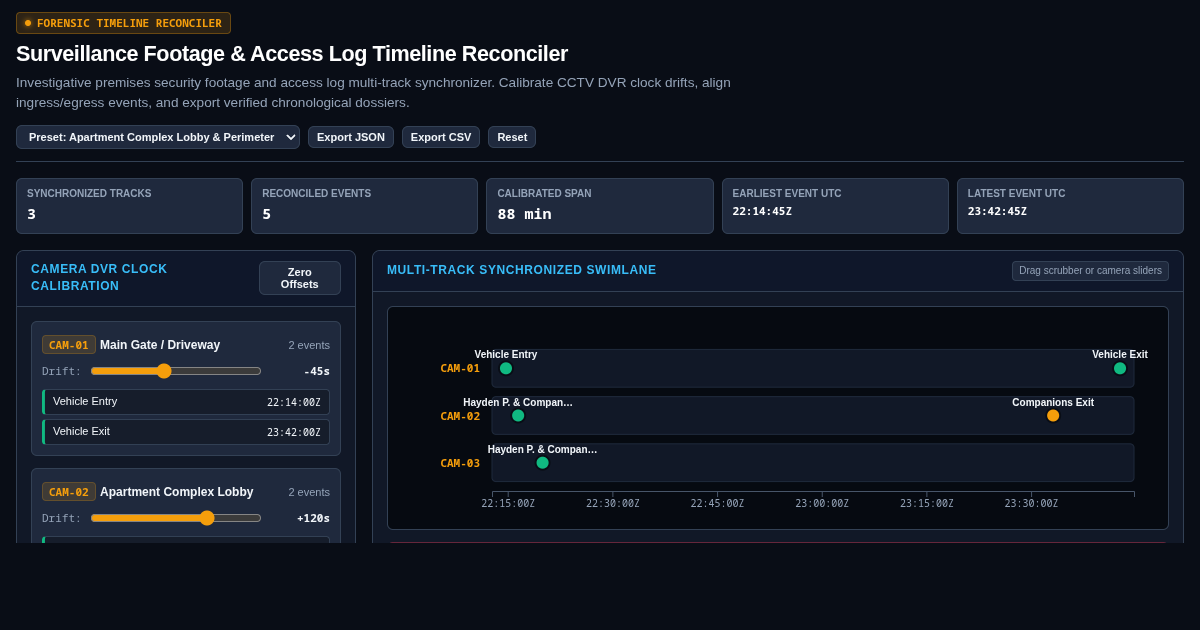1200x630 pixels.
Task: Click the CAM-01 swimlane label
Action: 460,368
